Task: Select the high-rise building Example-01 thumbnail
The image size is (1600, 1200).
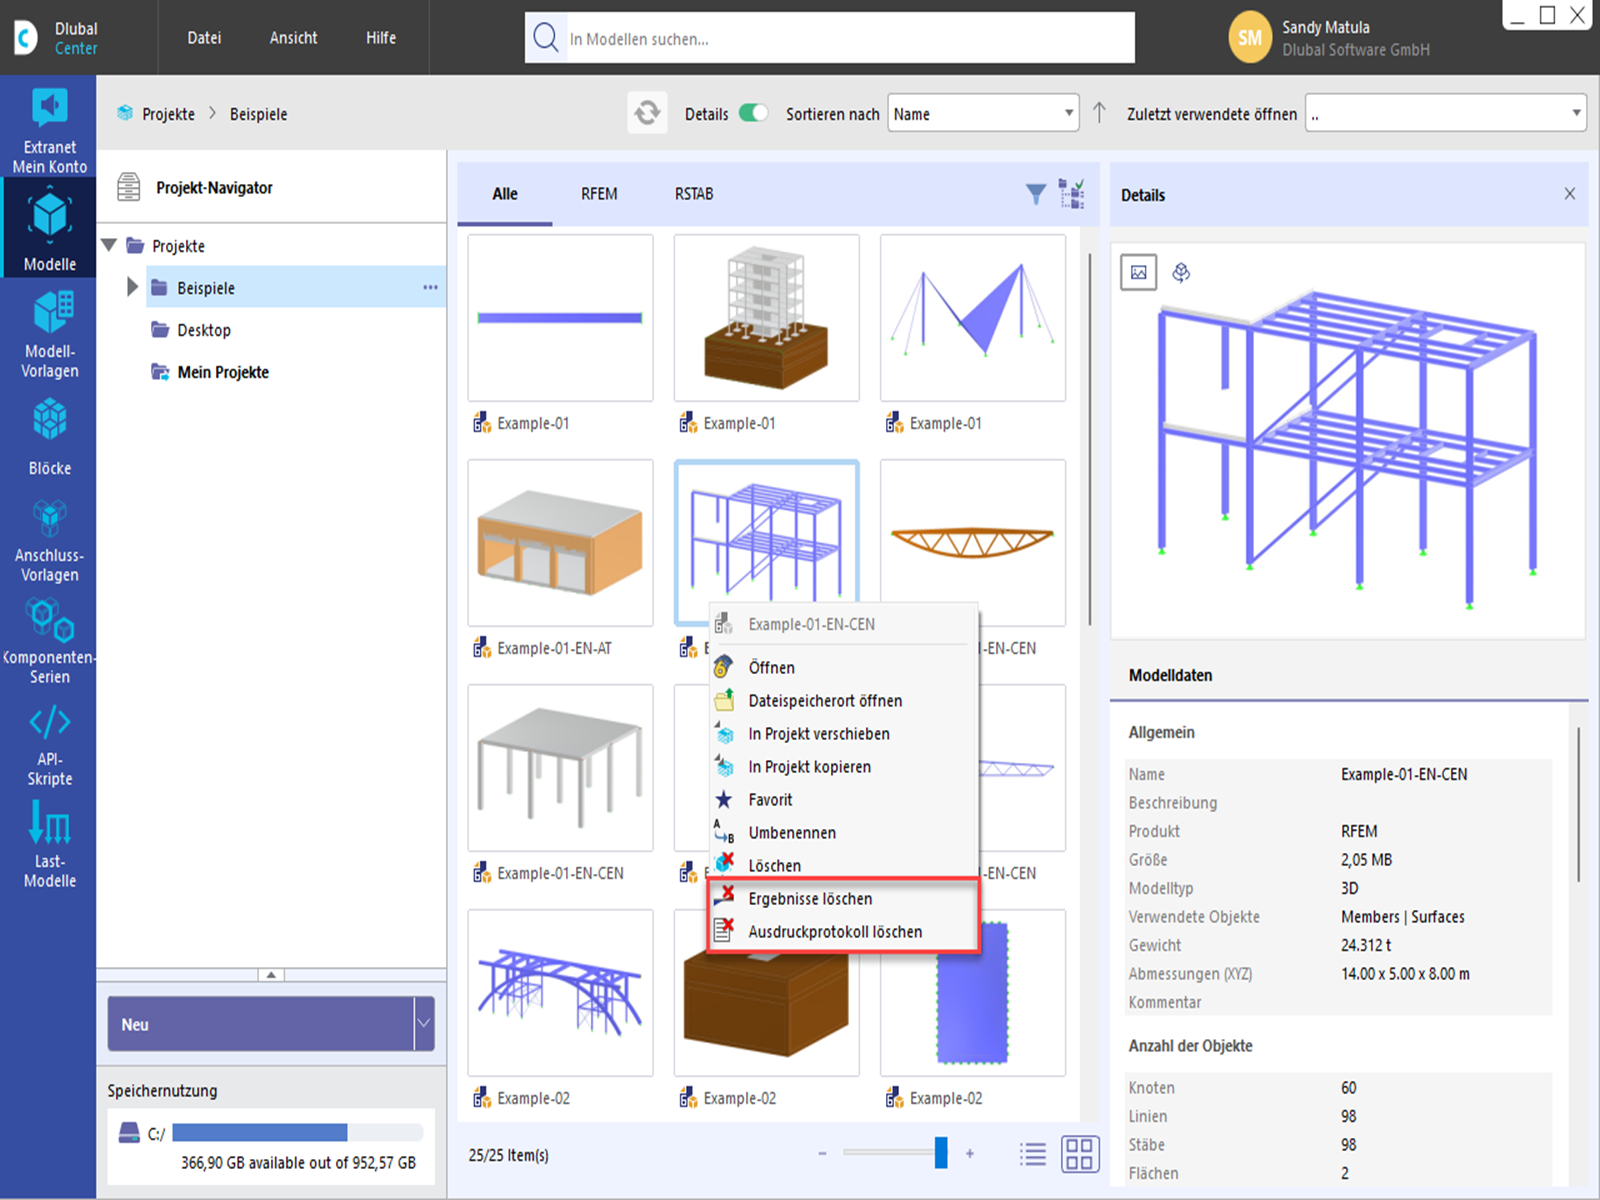Action: coord(766,317)
